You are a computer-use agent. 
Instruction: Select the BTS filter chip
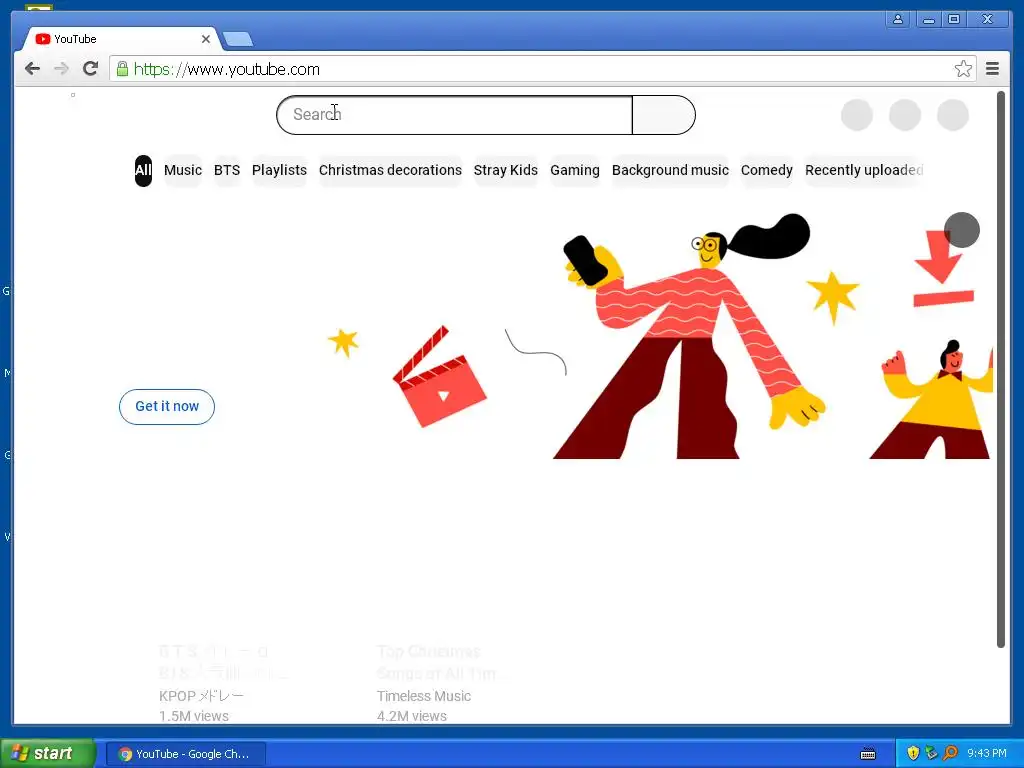coord(227,170)
